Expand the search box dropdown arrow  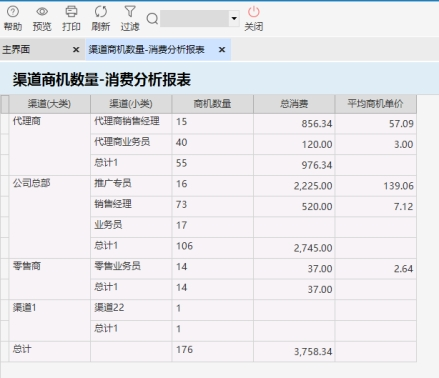tap(234, 18)
